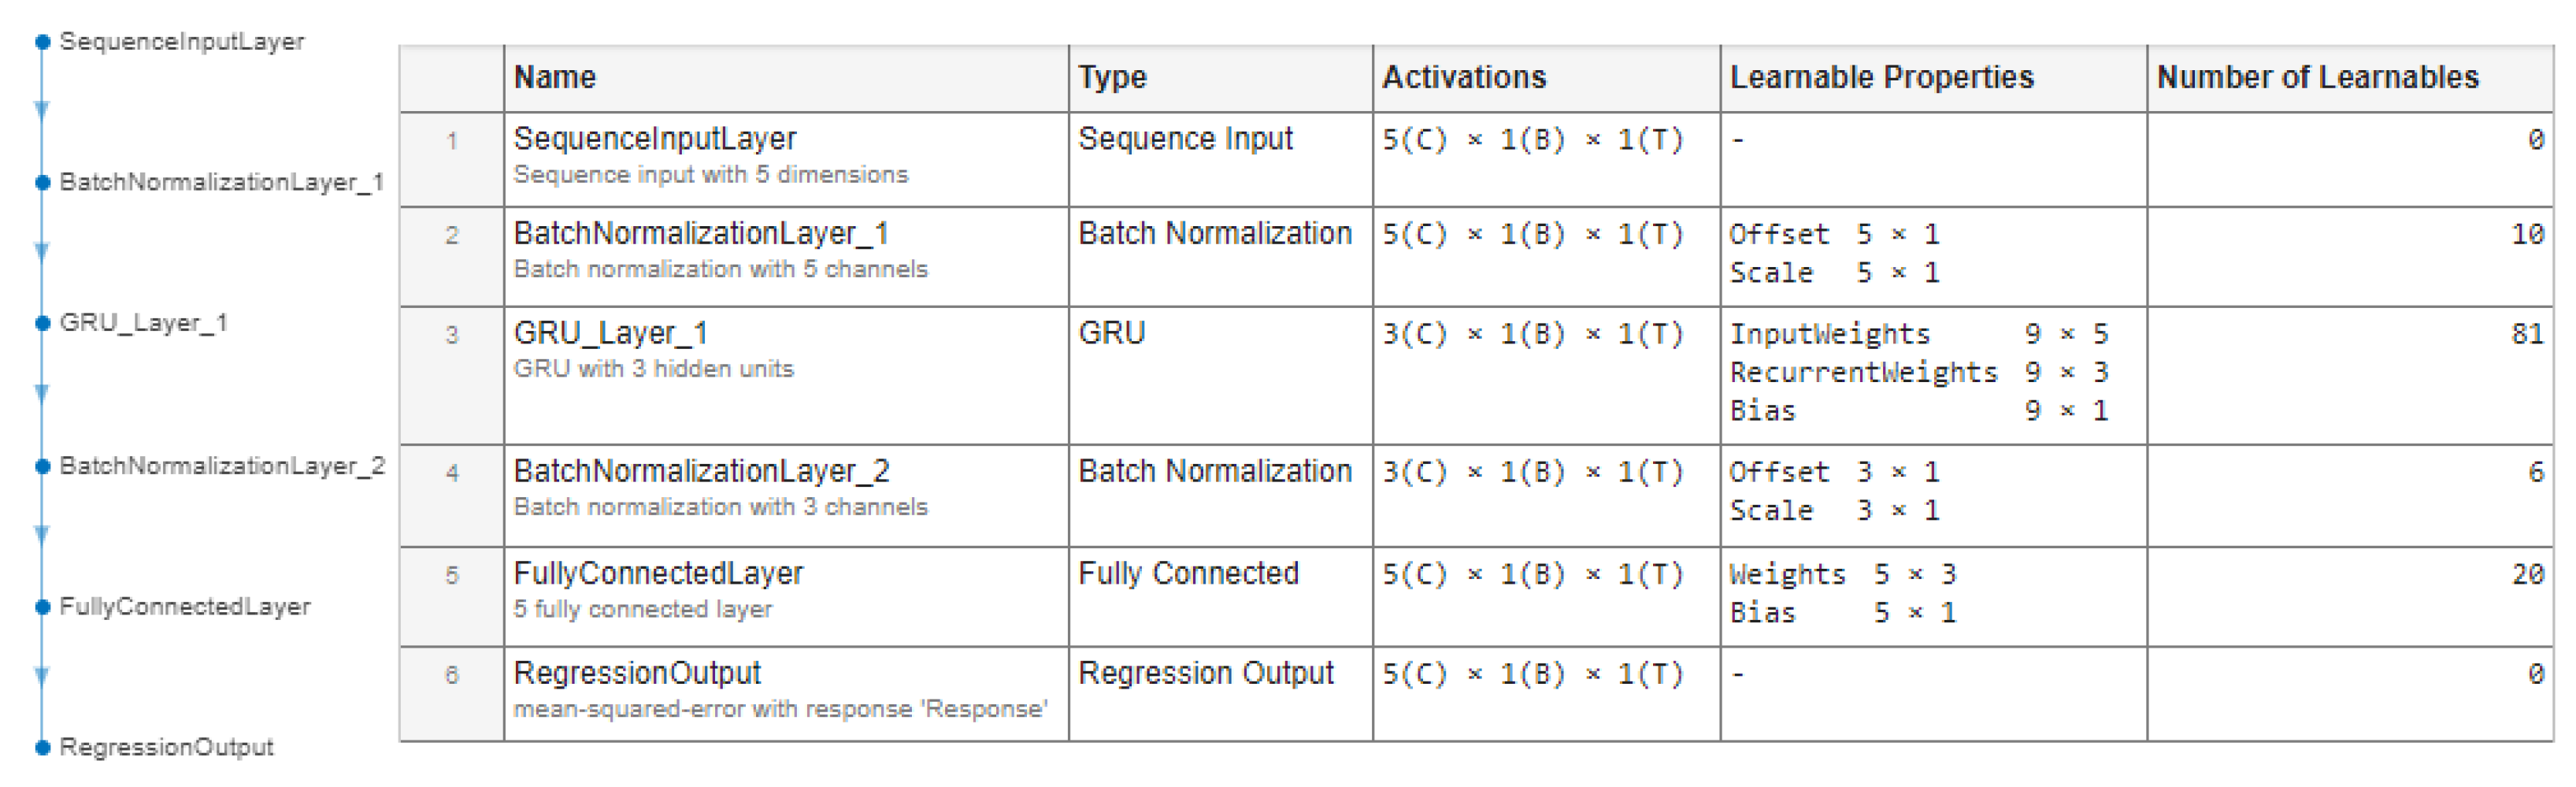The height and width of the screenshot is (787, 2576).
Task: Select the FullyConnectedLayer graph node
Action: [x=42, y=607]
